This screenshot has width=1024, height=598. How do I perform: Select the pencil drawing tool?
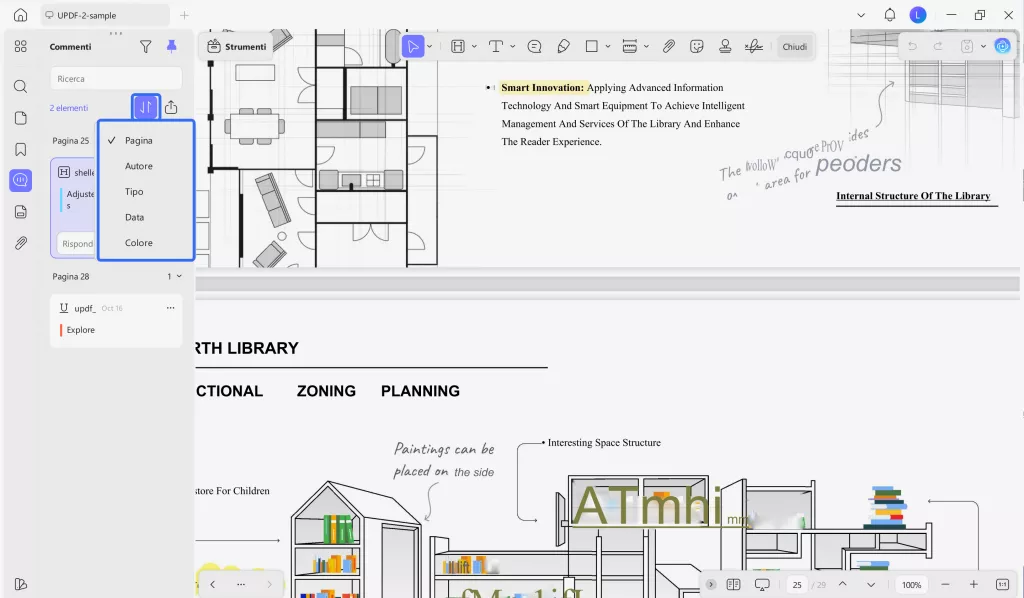point(563,46)
